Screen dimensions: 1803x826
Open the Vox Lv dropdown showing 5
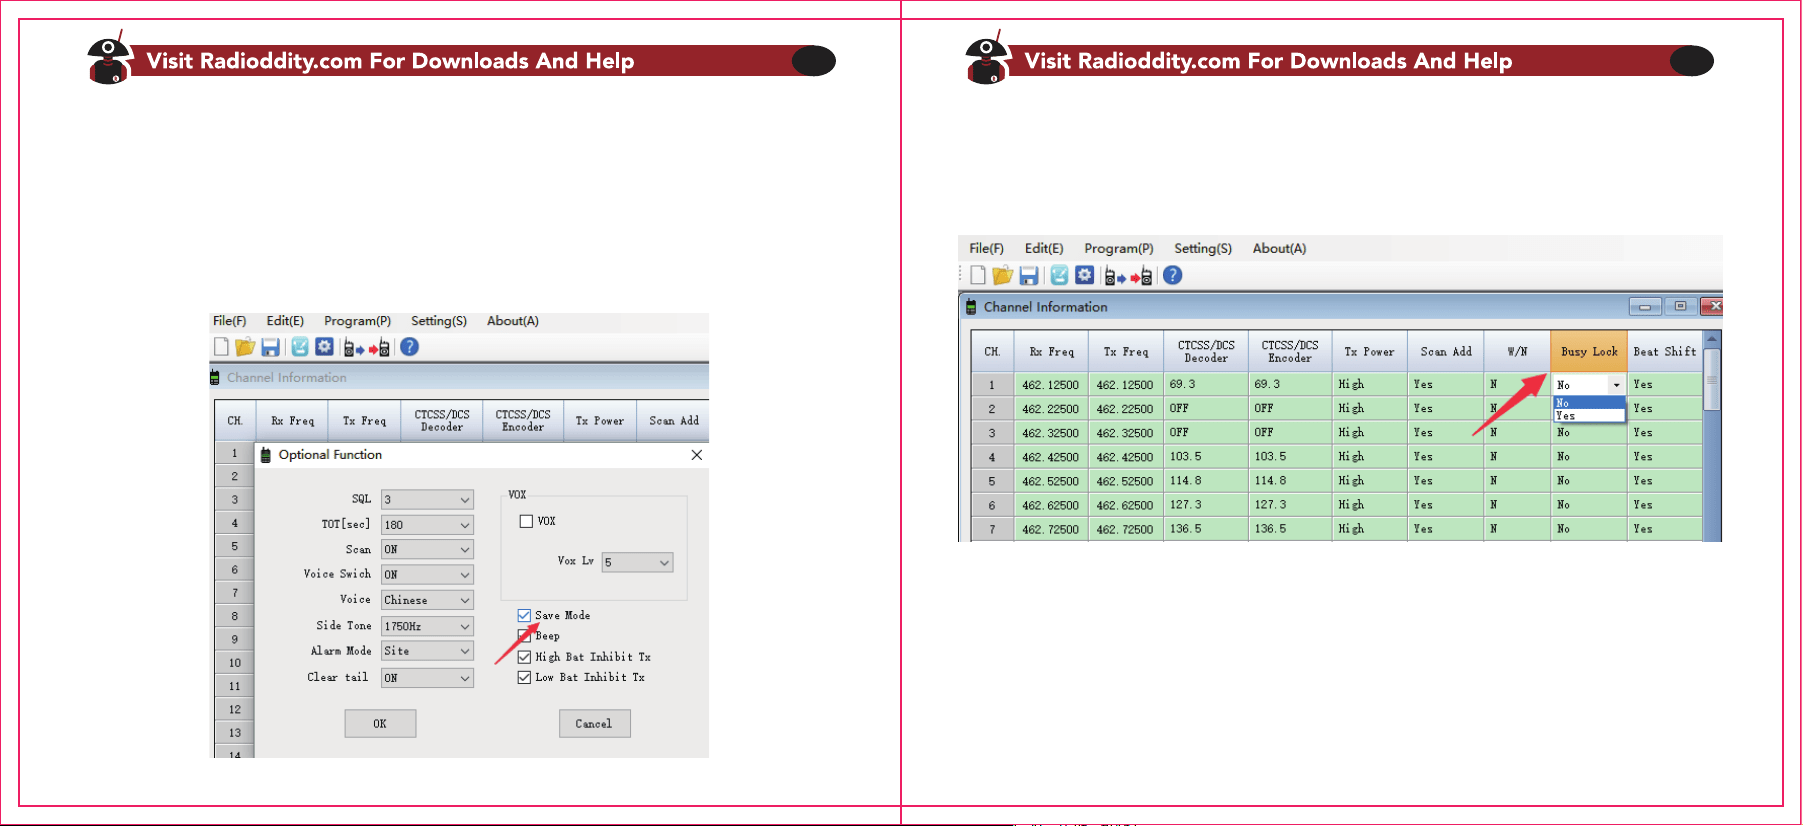[637, 563]
